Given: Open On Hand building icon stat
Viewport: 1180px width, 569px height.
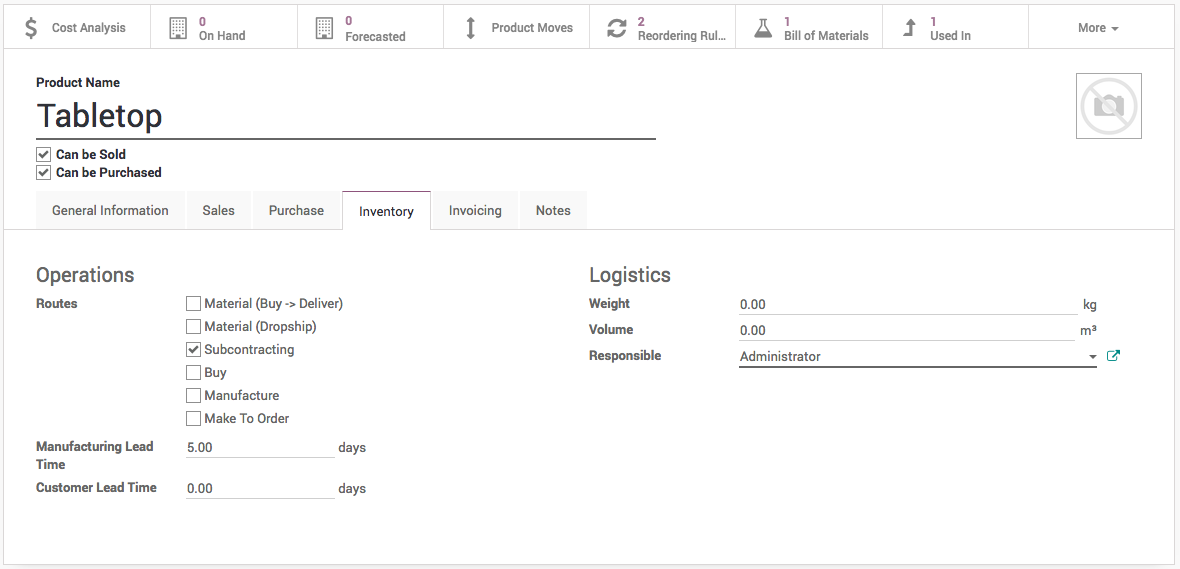Looking at the screenshot, I should point(178,28).
